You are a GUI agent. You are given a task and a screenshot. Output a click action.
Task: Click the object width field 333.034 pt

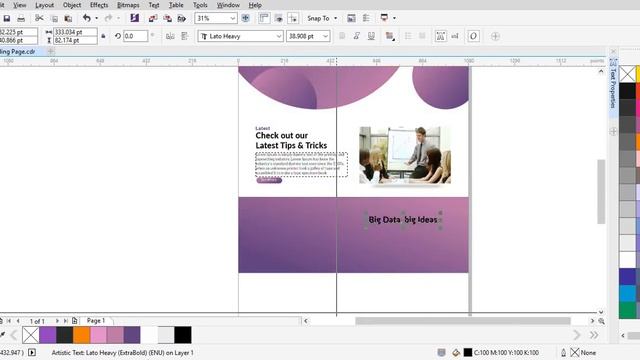tap(75, 32)
